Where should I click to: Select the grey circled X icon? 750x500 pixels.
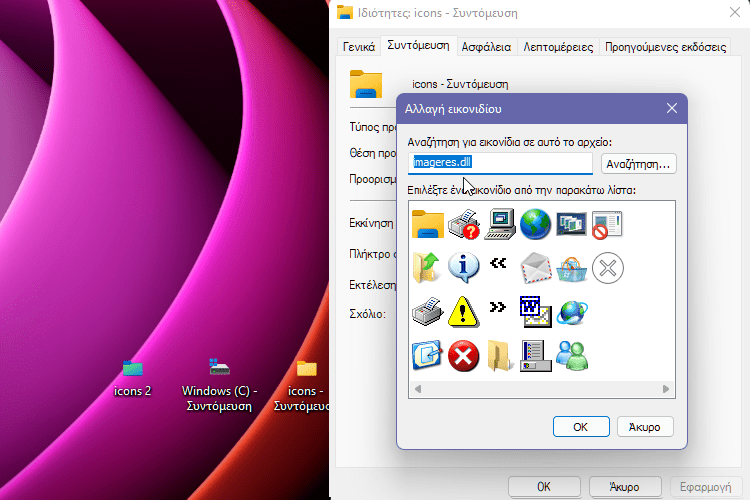click(x=607, y=268)
